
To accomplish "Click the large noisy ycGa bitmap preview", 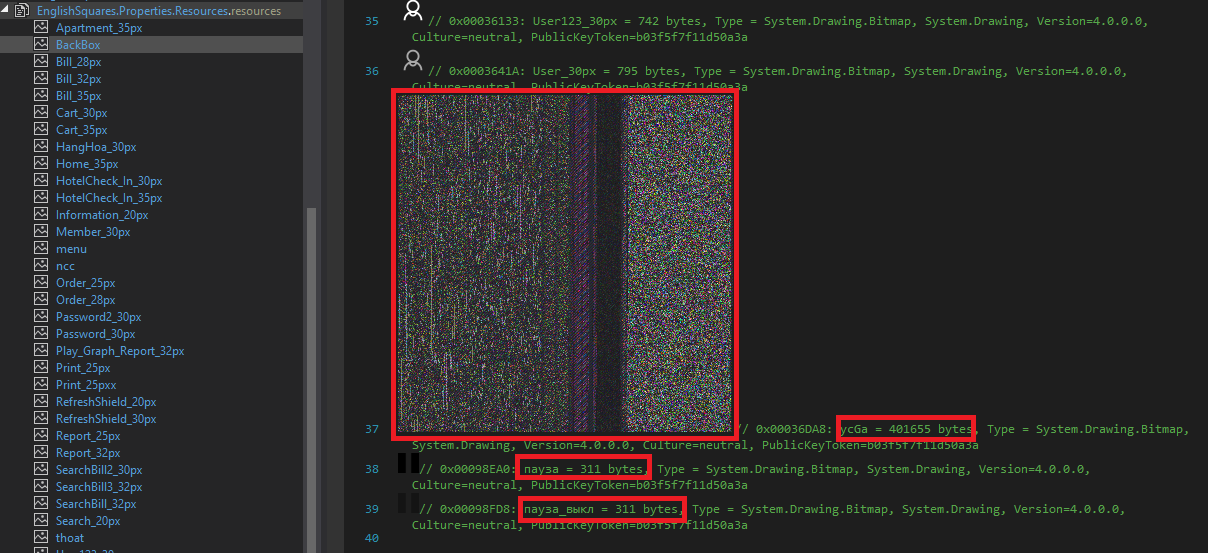I will [565, 265].
